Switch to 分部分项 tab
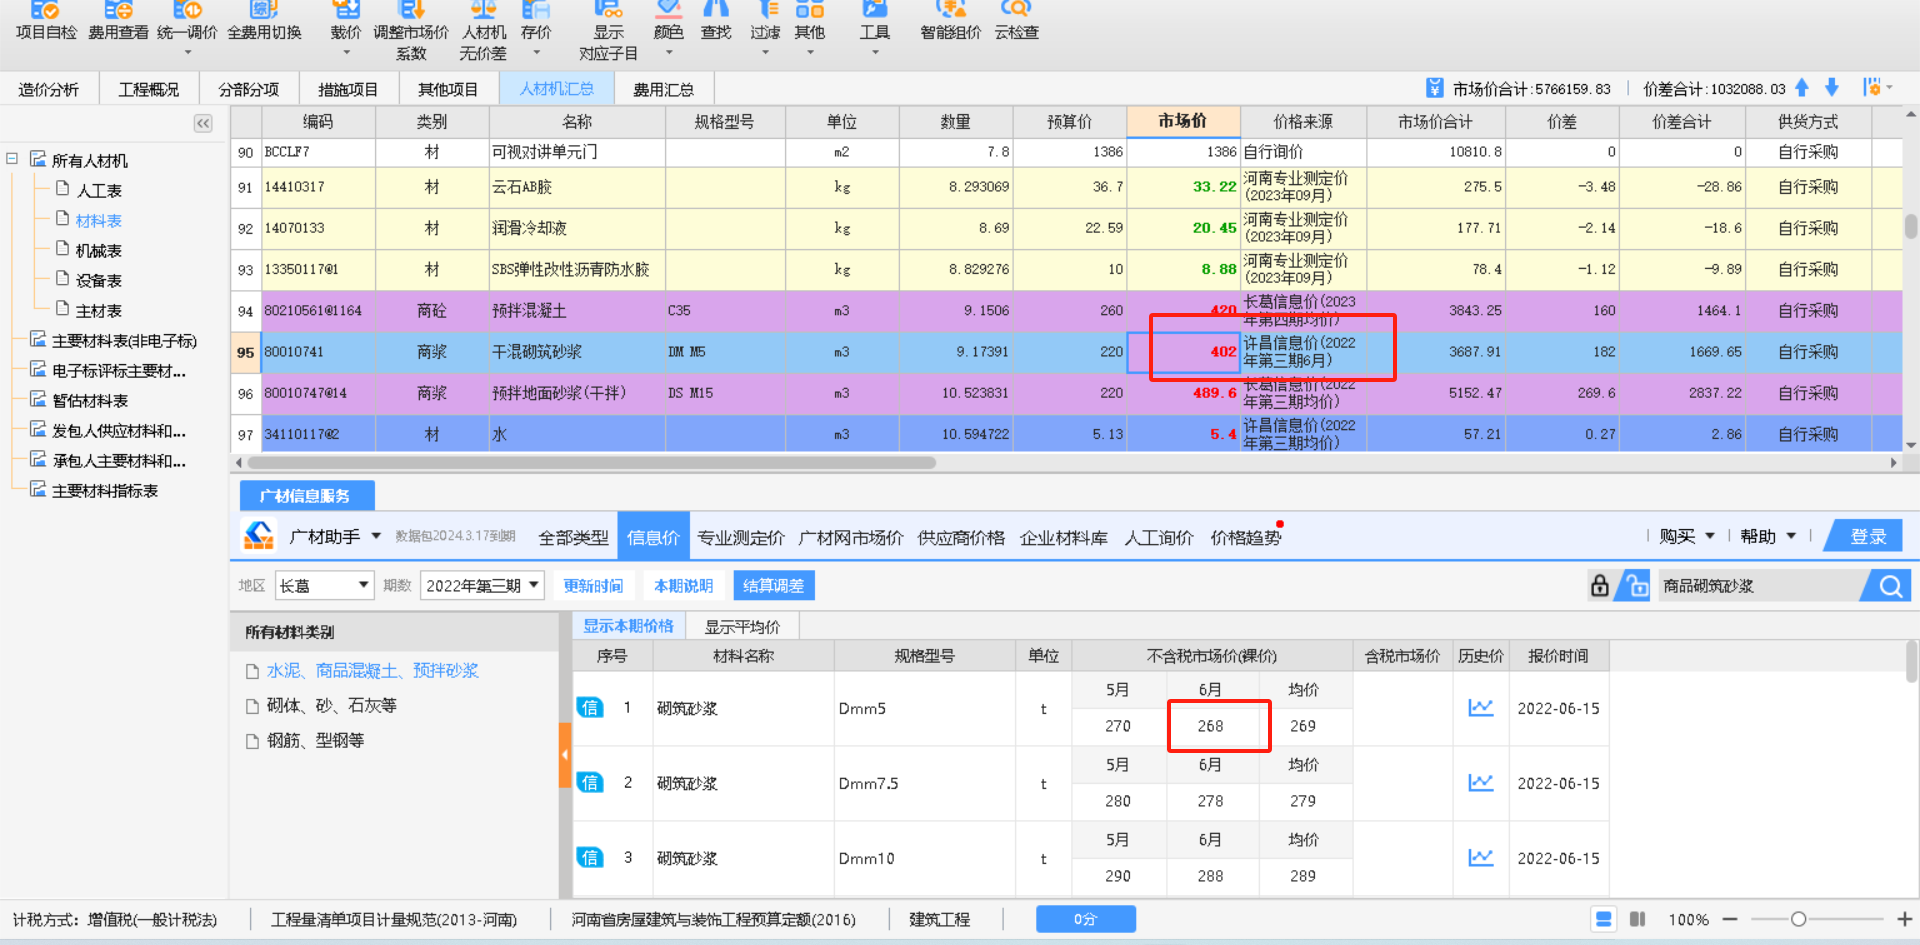1920x945 pixels. click(249, 89)
